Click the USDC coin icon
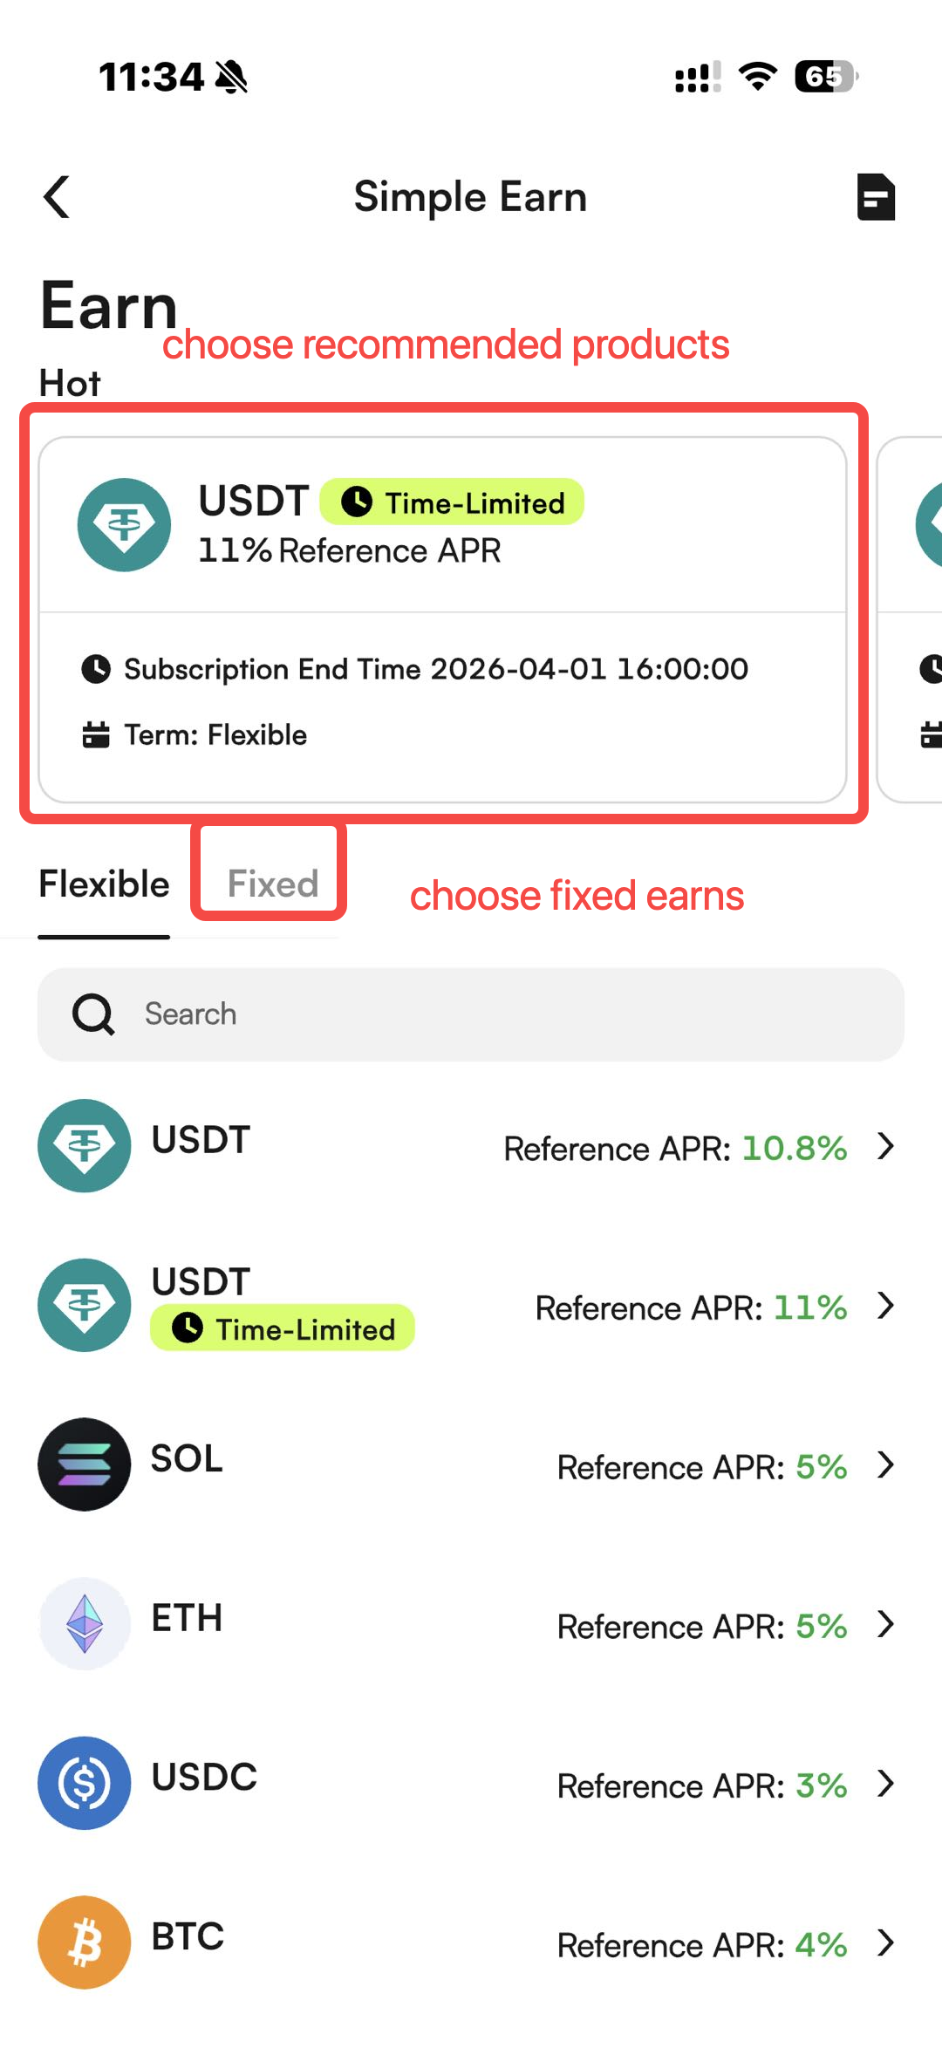The height and width of the screenshot is (2048, 942). click(84, 1783)
